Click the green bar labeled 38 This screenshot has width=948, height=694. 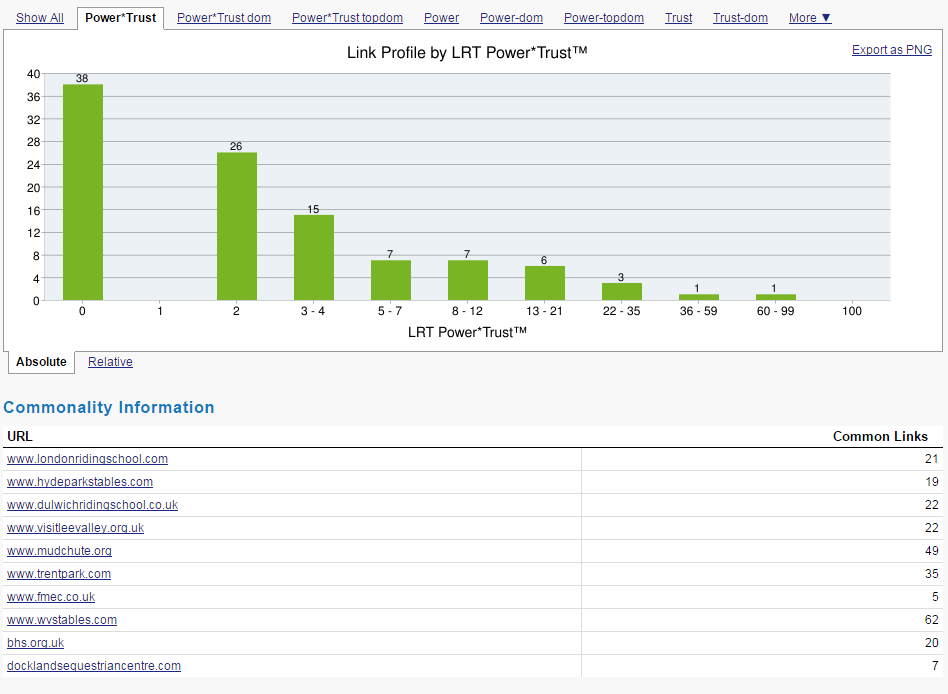83,192
